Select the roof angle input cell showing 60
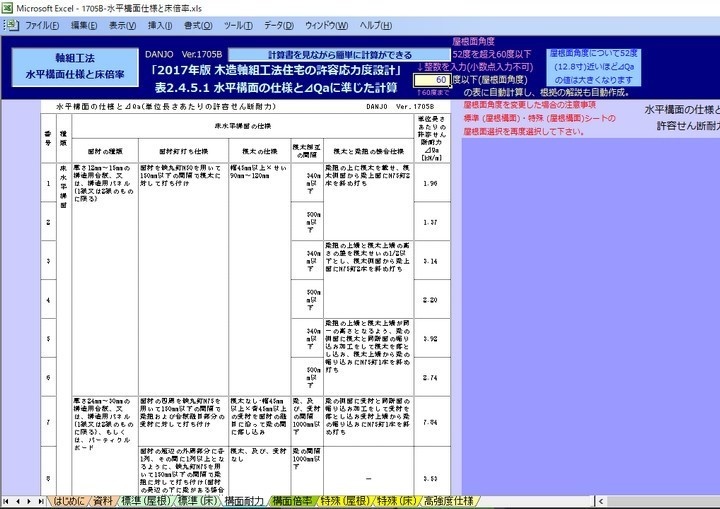Image resolution: width=720 pixels, height=509 pixels. pyautogui.click(x=432, y=80)
